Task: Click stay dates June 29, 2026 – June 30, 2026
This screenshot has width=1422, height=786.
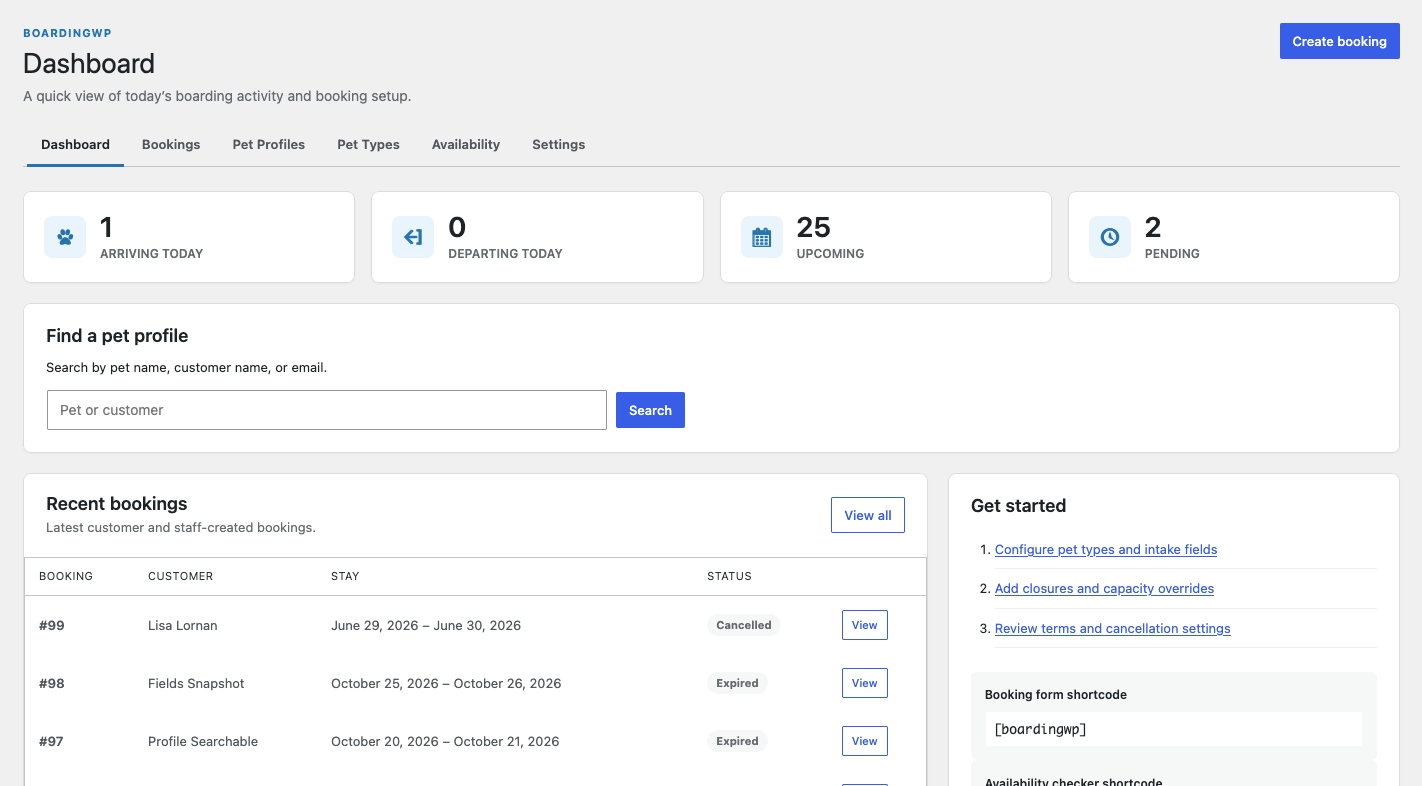Action: pos(426,625)
